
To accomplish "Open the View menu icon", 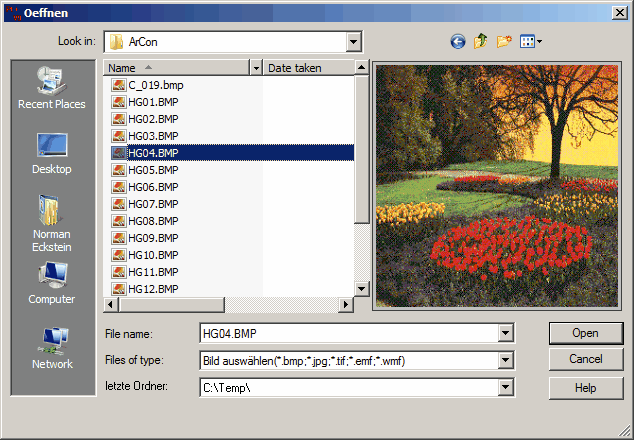I will point(530,41).
